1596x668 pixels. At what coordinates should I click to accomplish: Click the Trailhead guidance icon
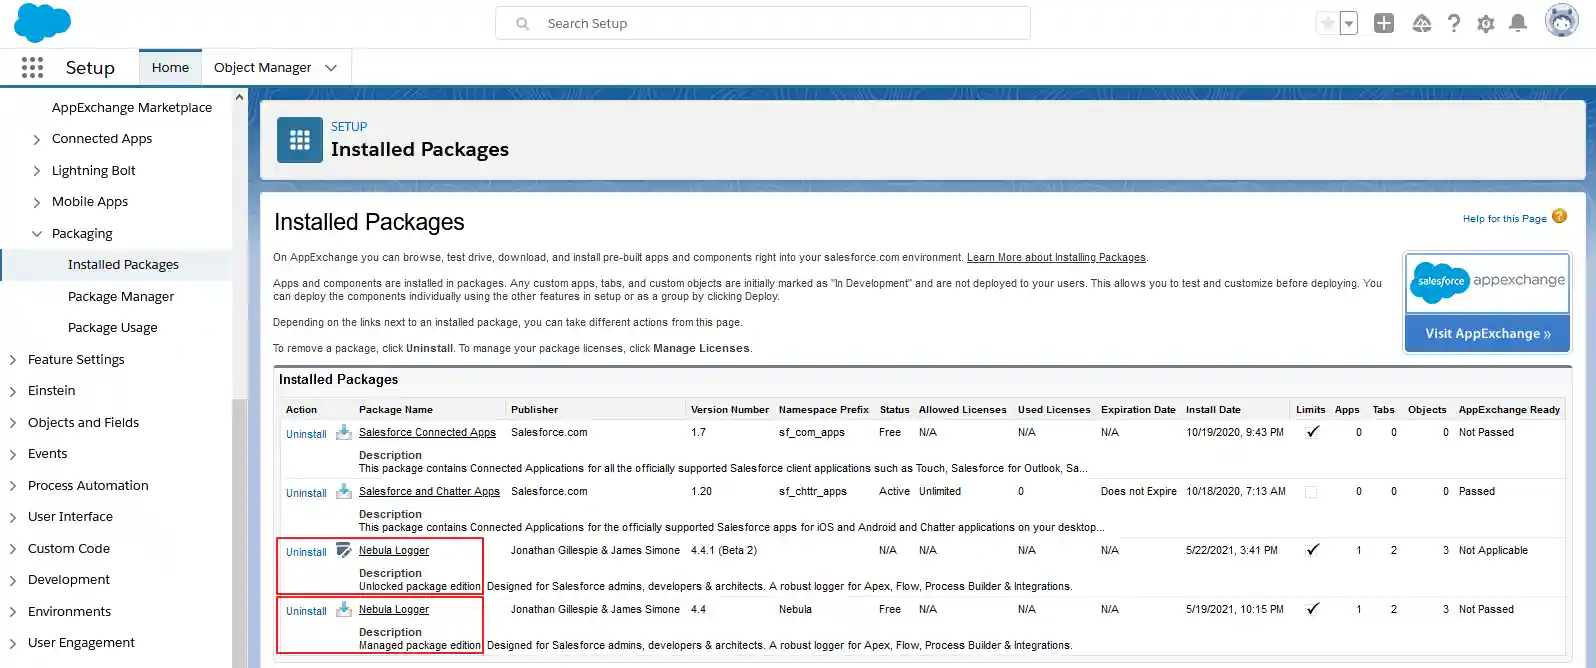1421,23
